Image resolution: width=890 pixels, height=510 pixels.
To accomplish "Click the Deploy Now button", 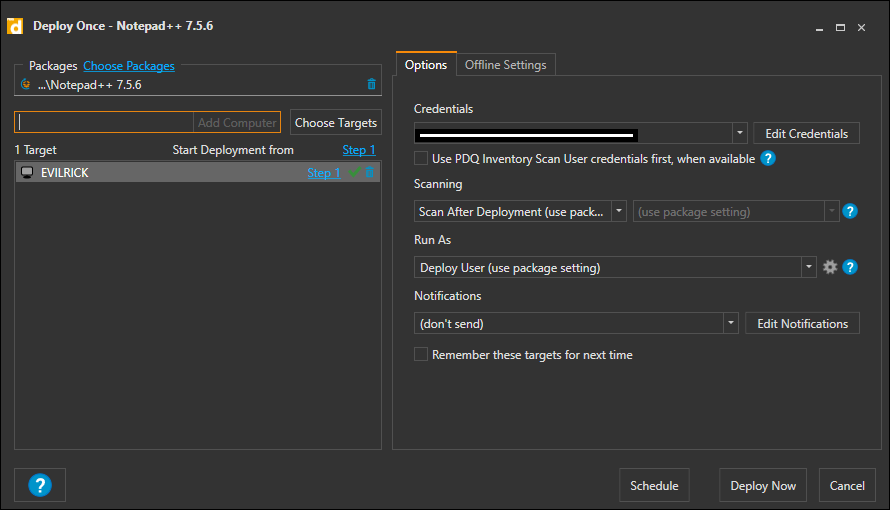I will (x=763, y=486).
